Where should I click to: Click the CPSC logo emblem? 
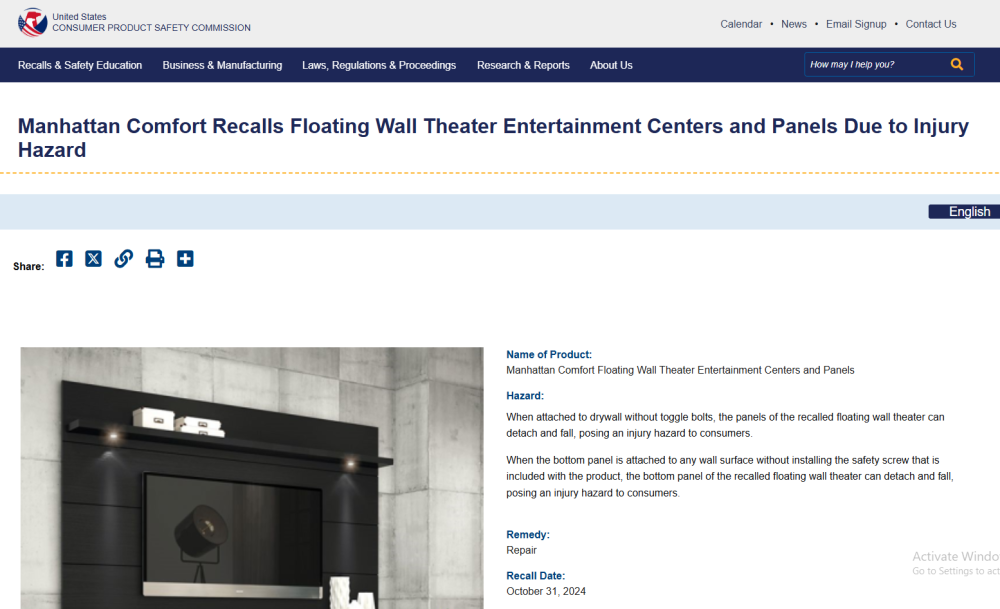point(32,22)
